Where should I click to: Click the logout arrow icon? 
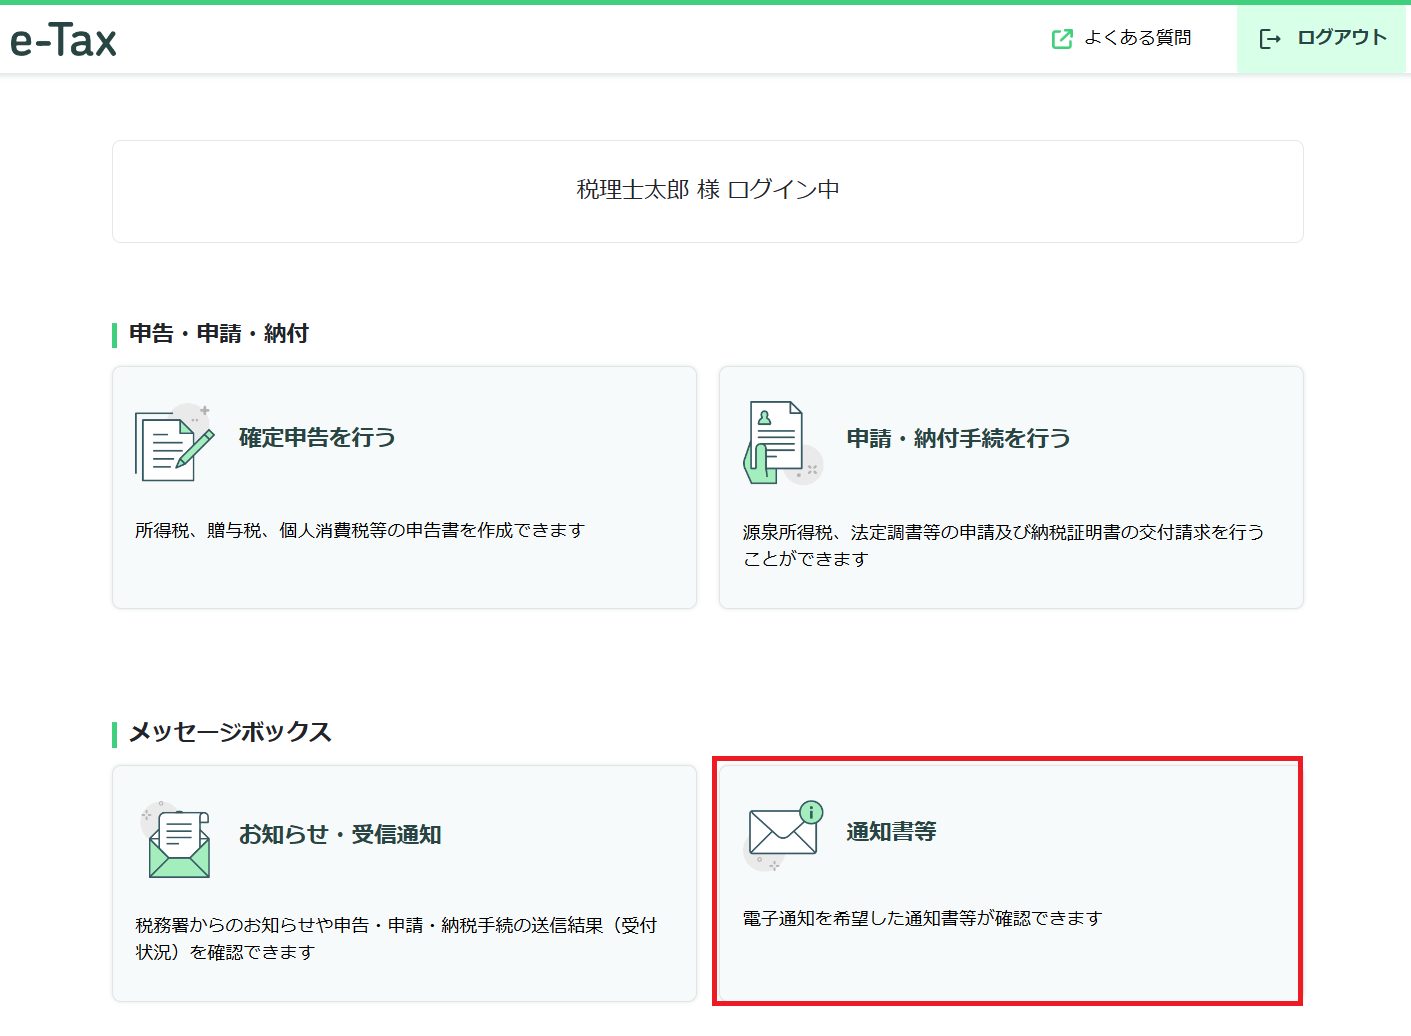coord(1269,39)
